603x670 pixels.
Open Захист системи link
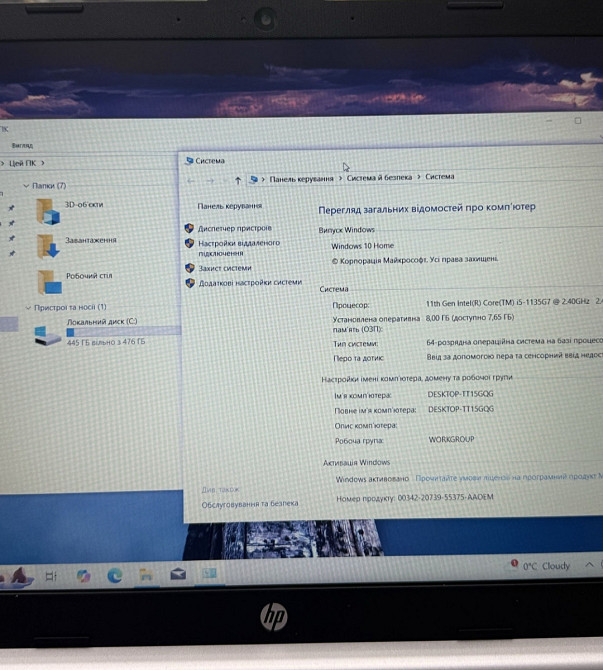pos(225,268)
